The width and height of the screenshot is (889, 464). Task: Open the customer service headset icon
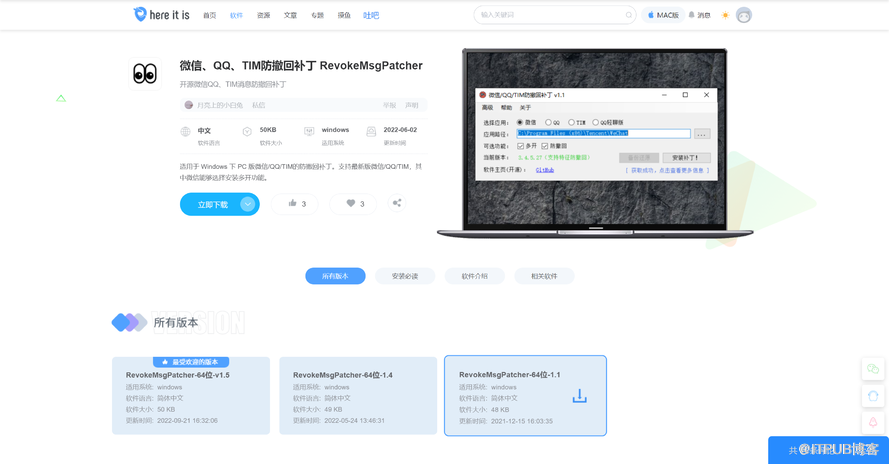(873, 396)
